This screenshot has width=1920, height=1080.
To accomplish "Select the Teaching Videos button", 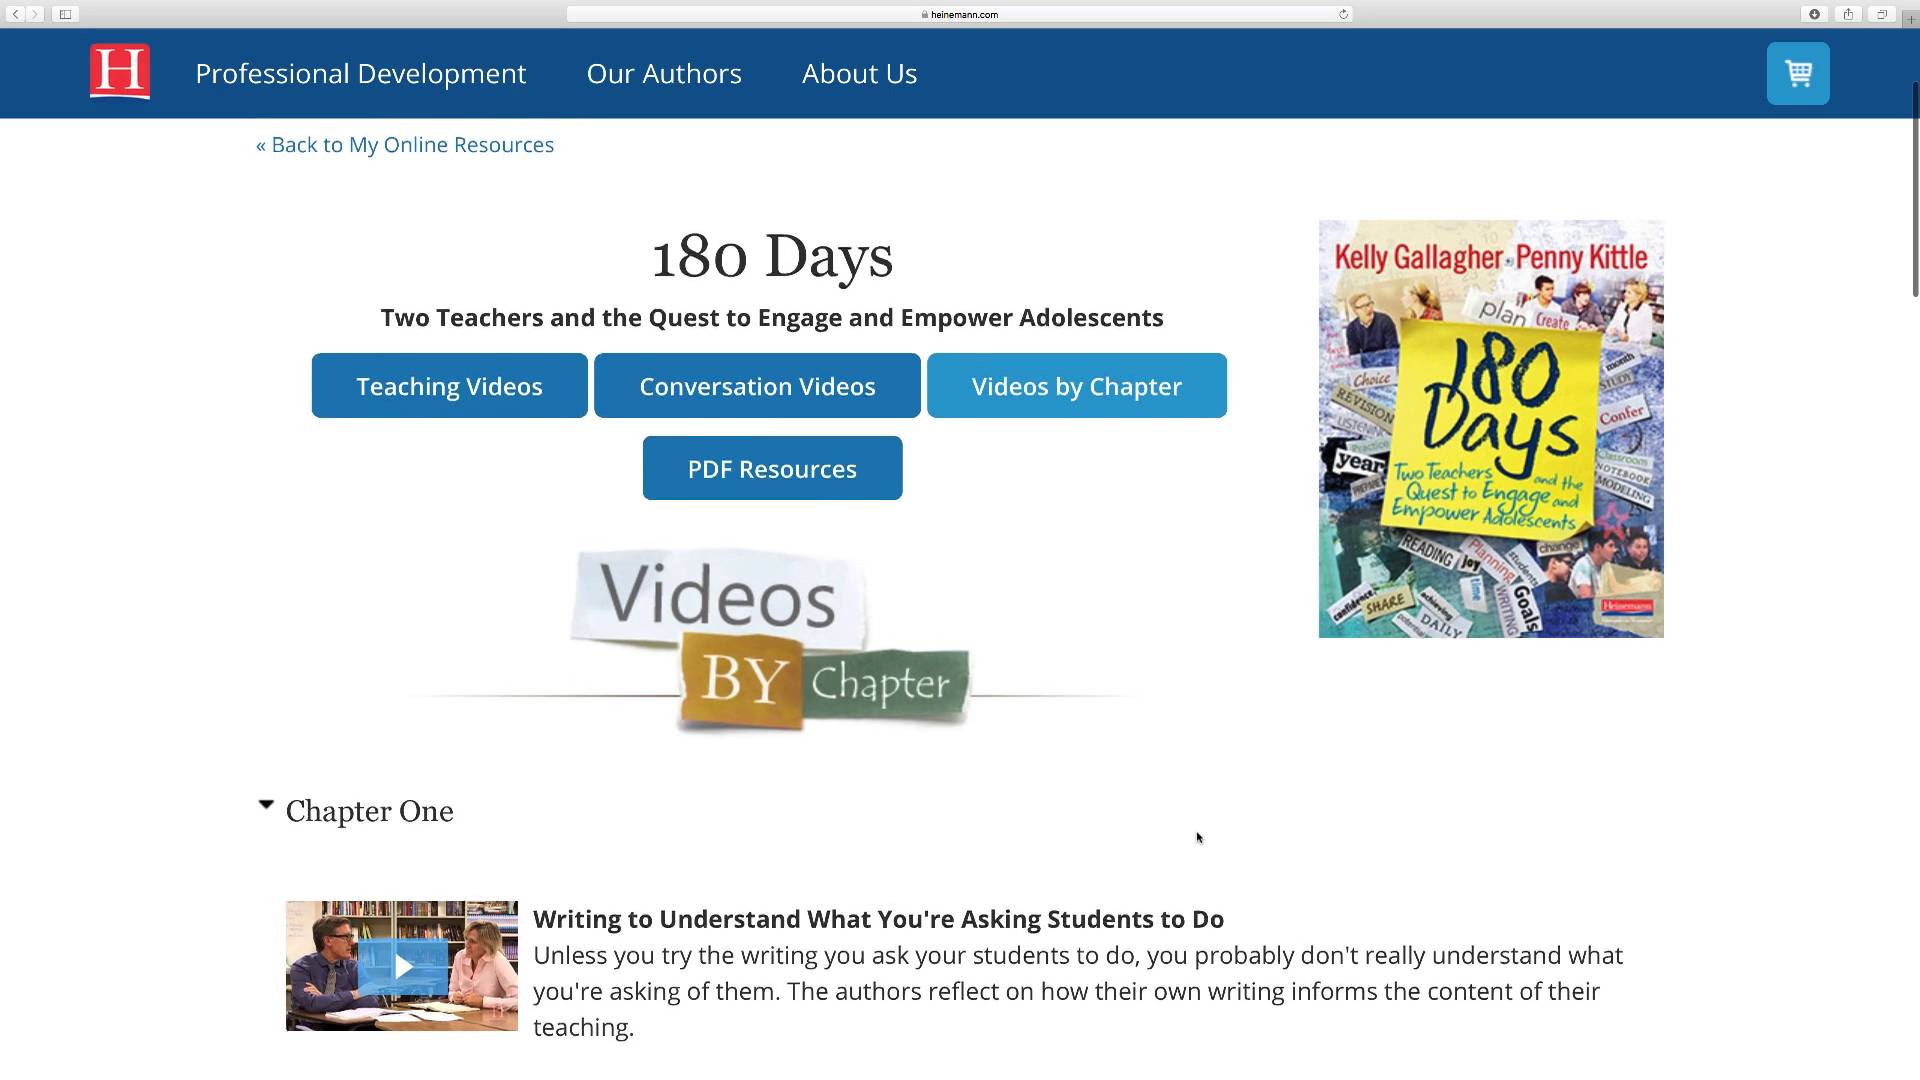I will (x=449, y=385).
